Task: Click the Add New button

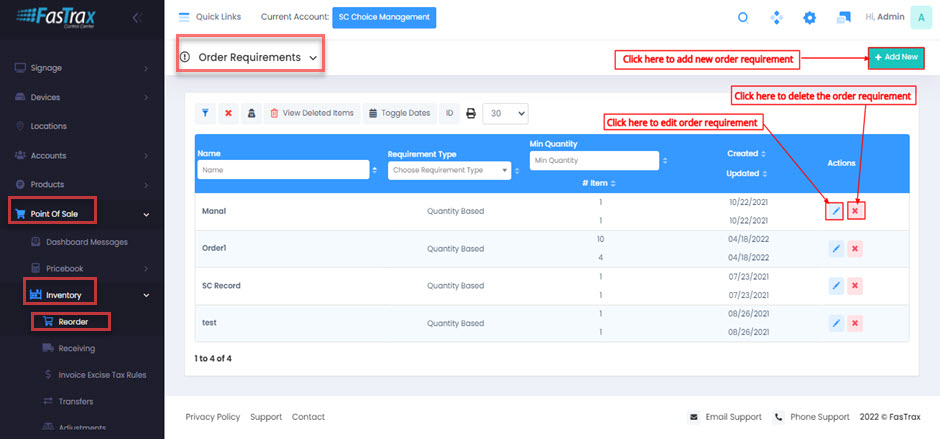Action: 895,58
